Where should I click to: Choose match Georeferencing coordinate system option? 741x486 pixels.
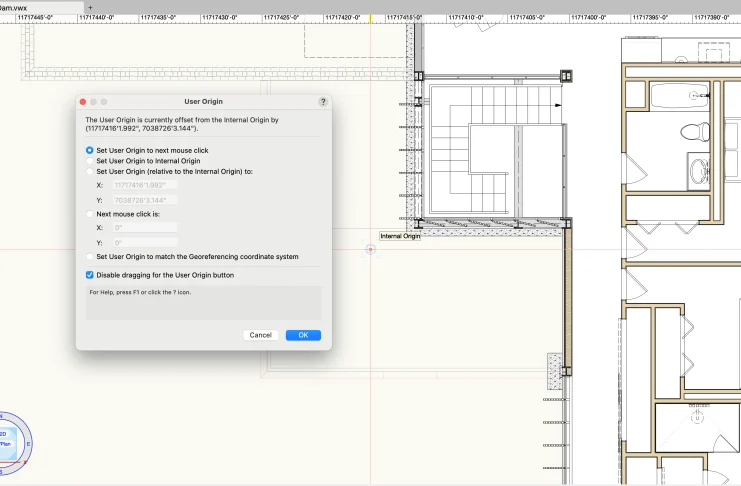(90, 257)
